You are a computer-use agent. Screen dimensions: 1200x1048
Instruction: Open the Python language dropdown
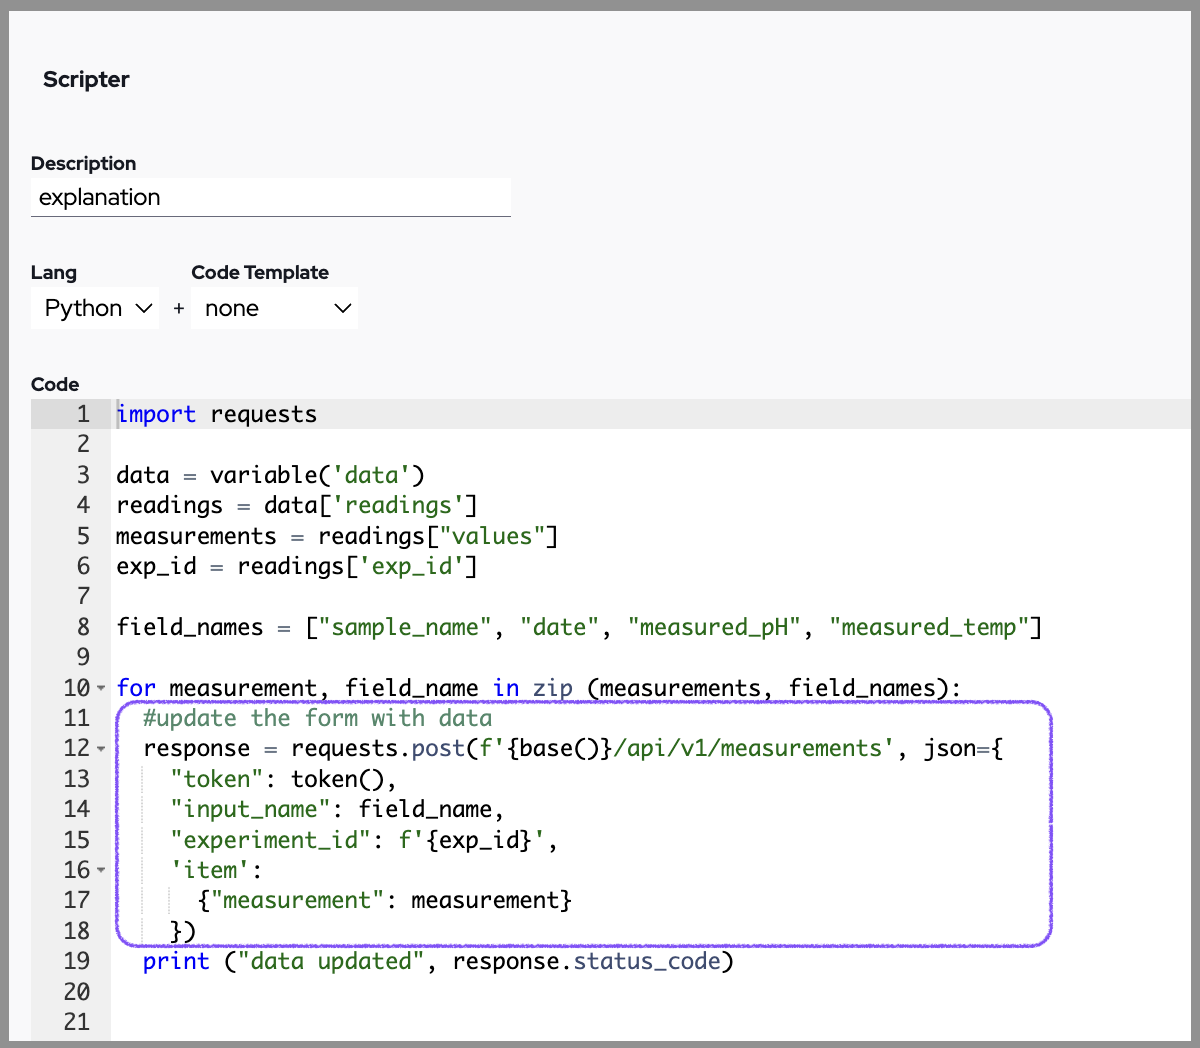96,308
